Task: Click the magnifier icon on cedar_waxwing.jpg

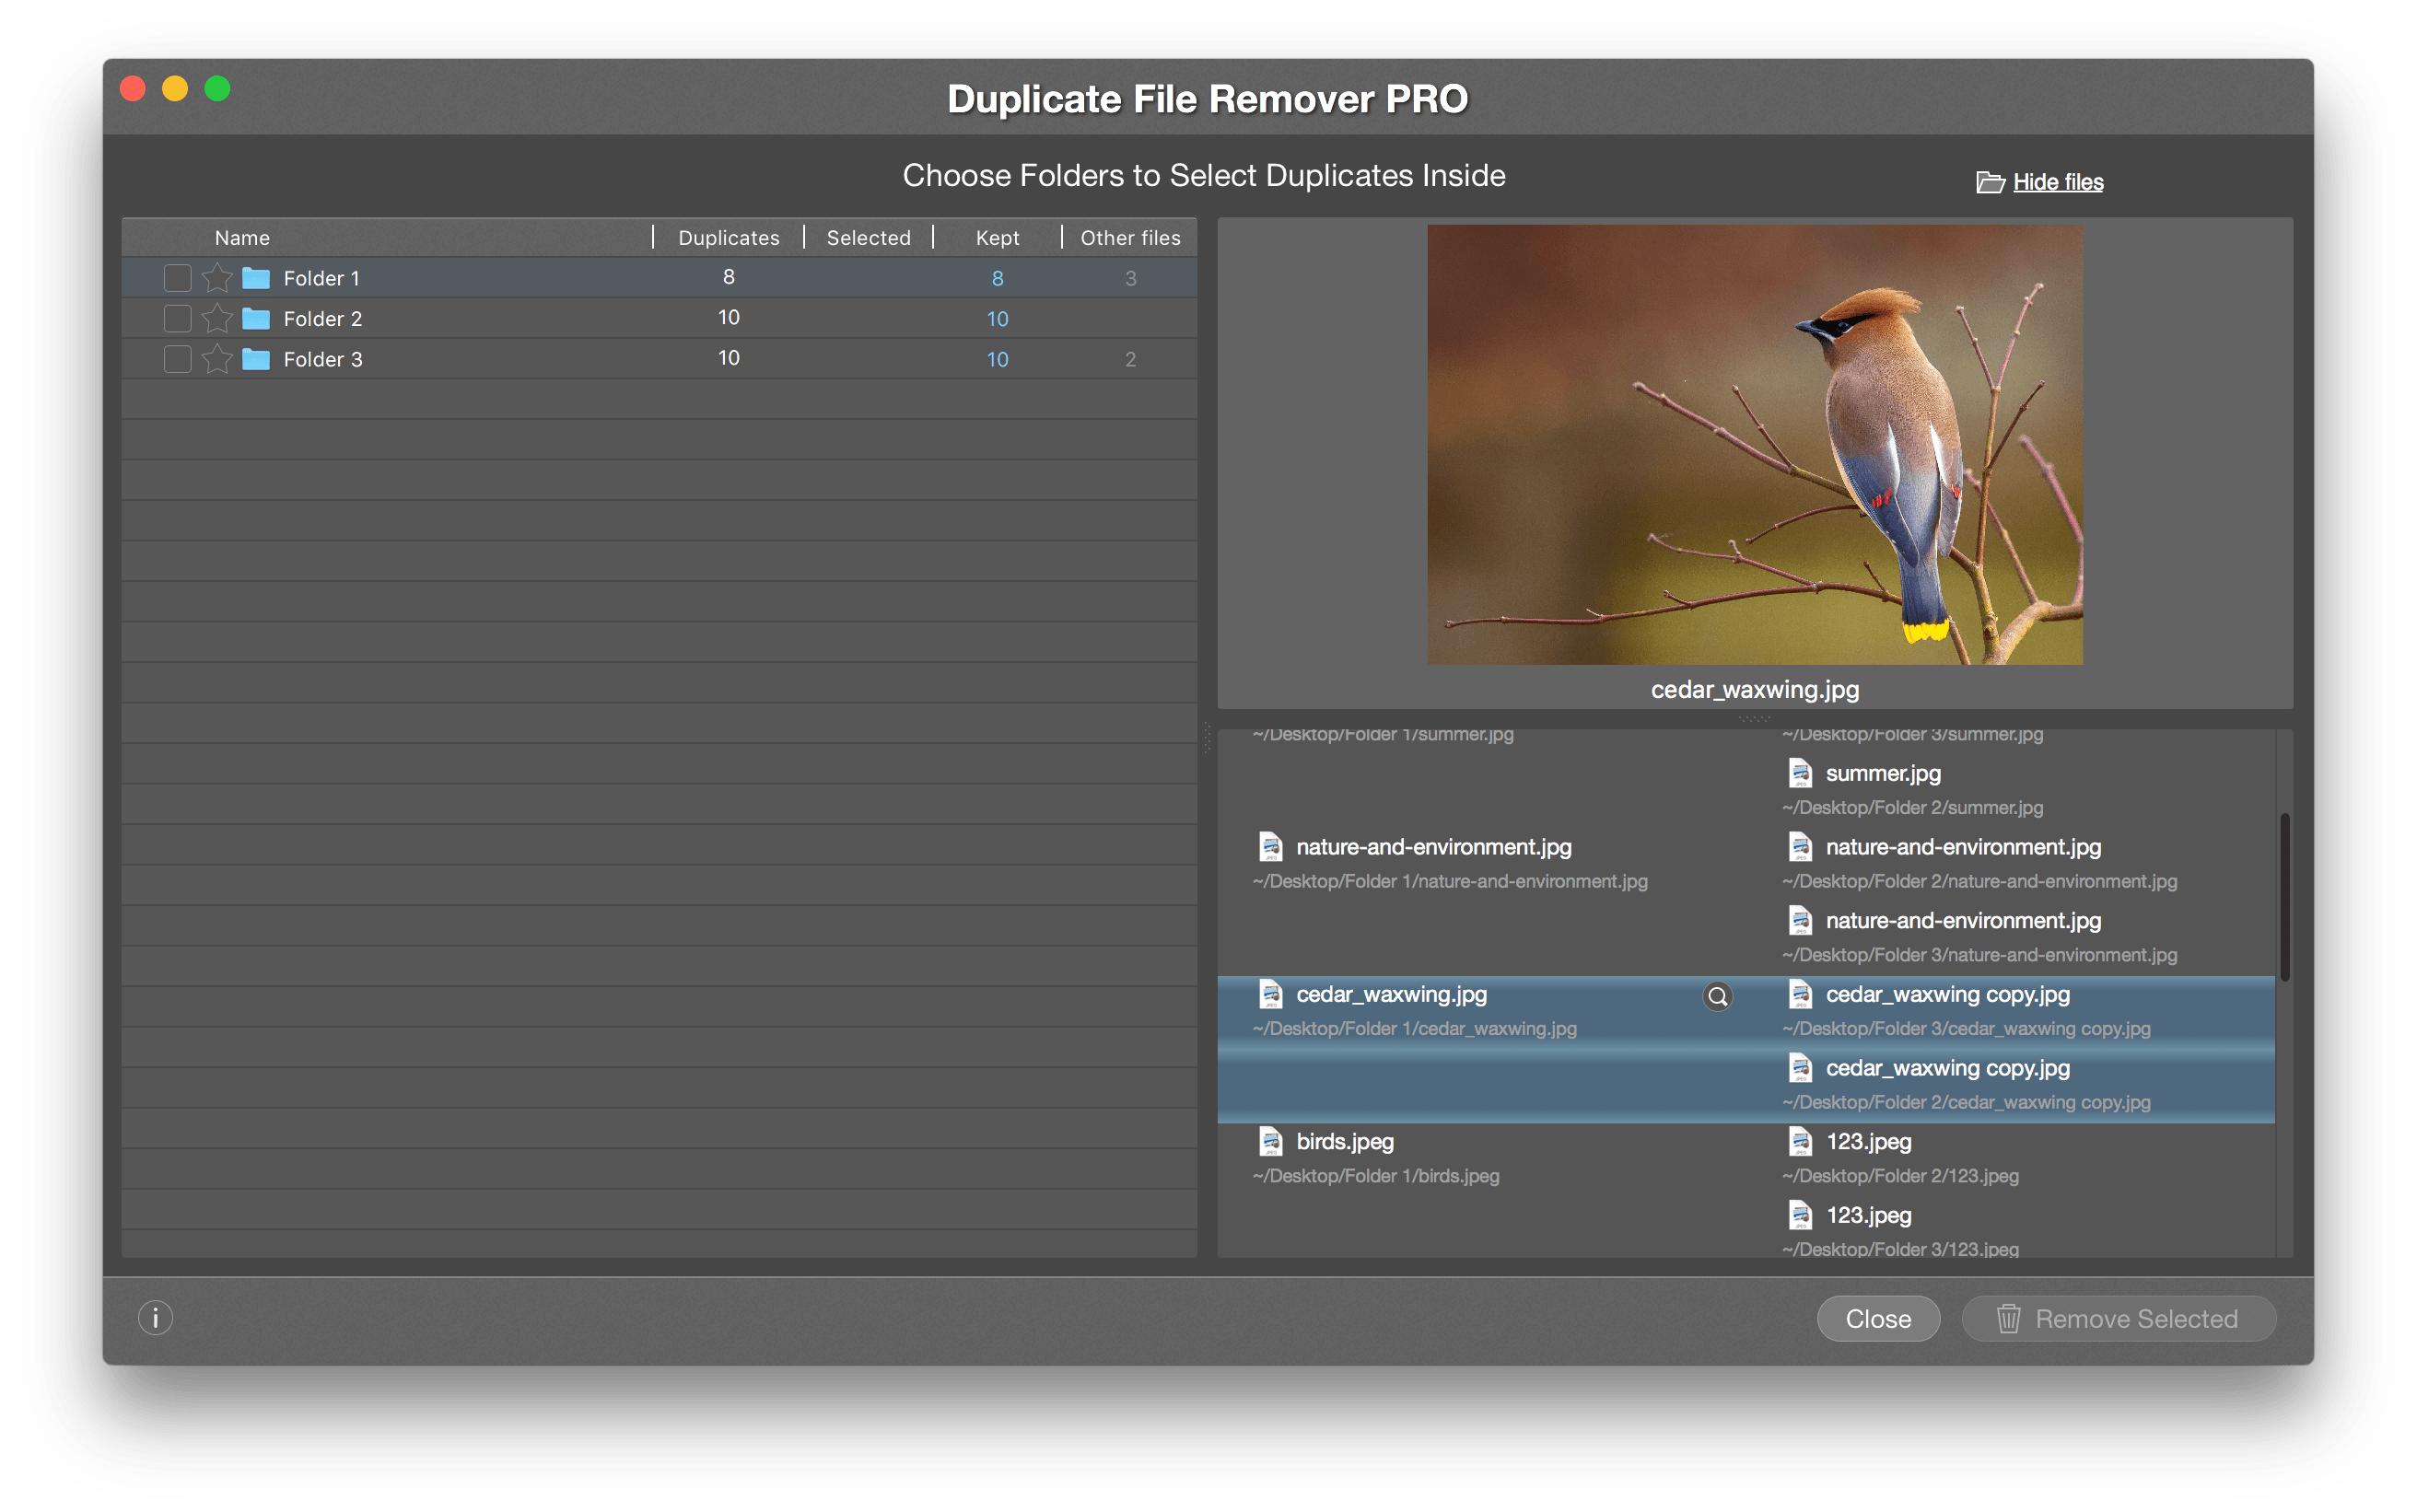Action: (1717, 995)
